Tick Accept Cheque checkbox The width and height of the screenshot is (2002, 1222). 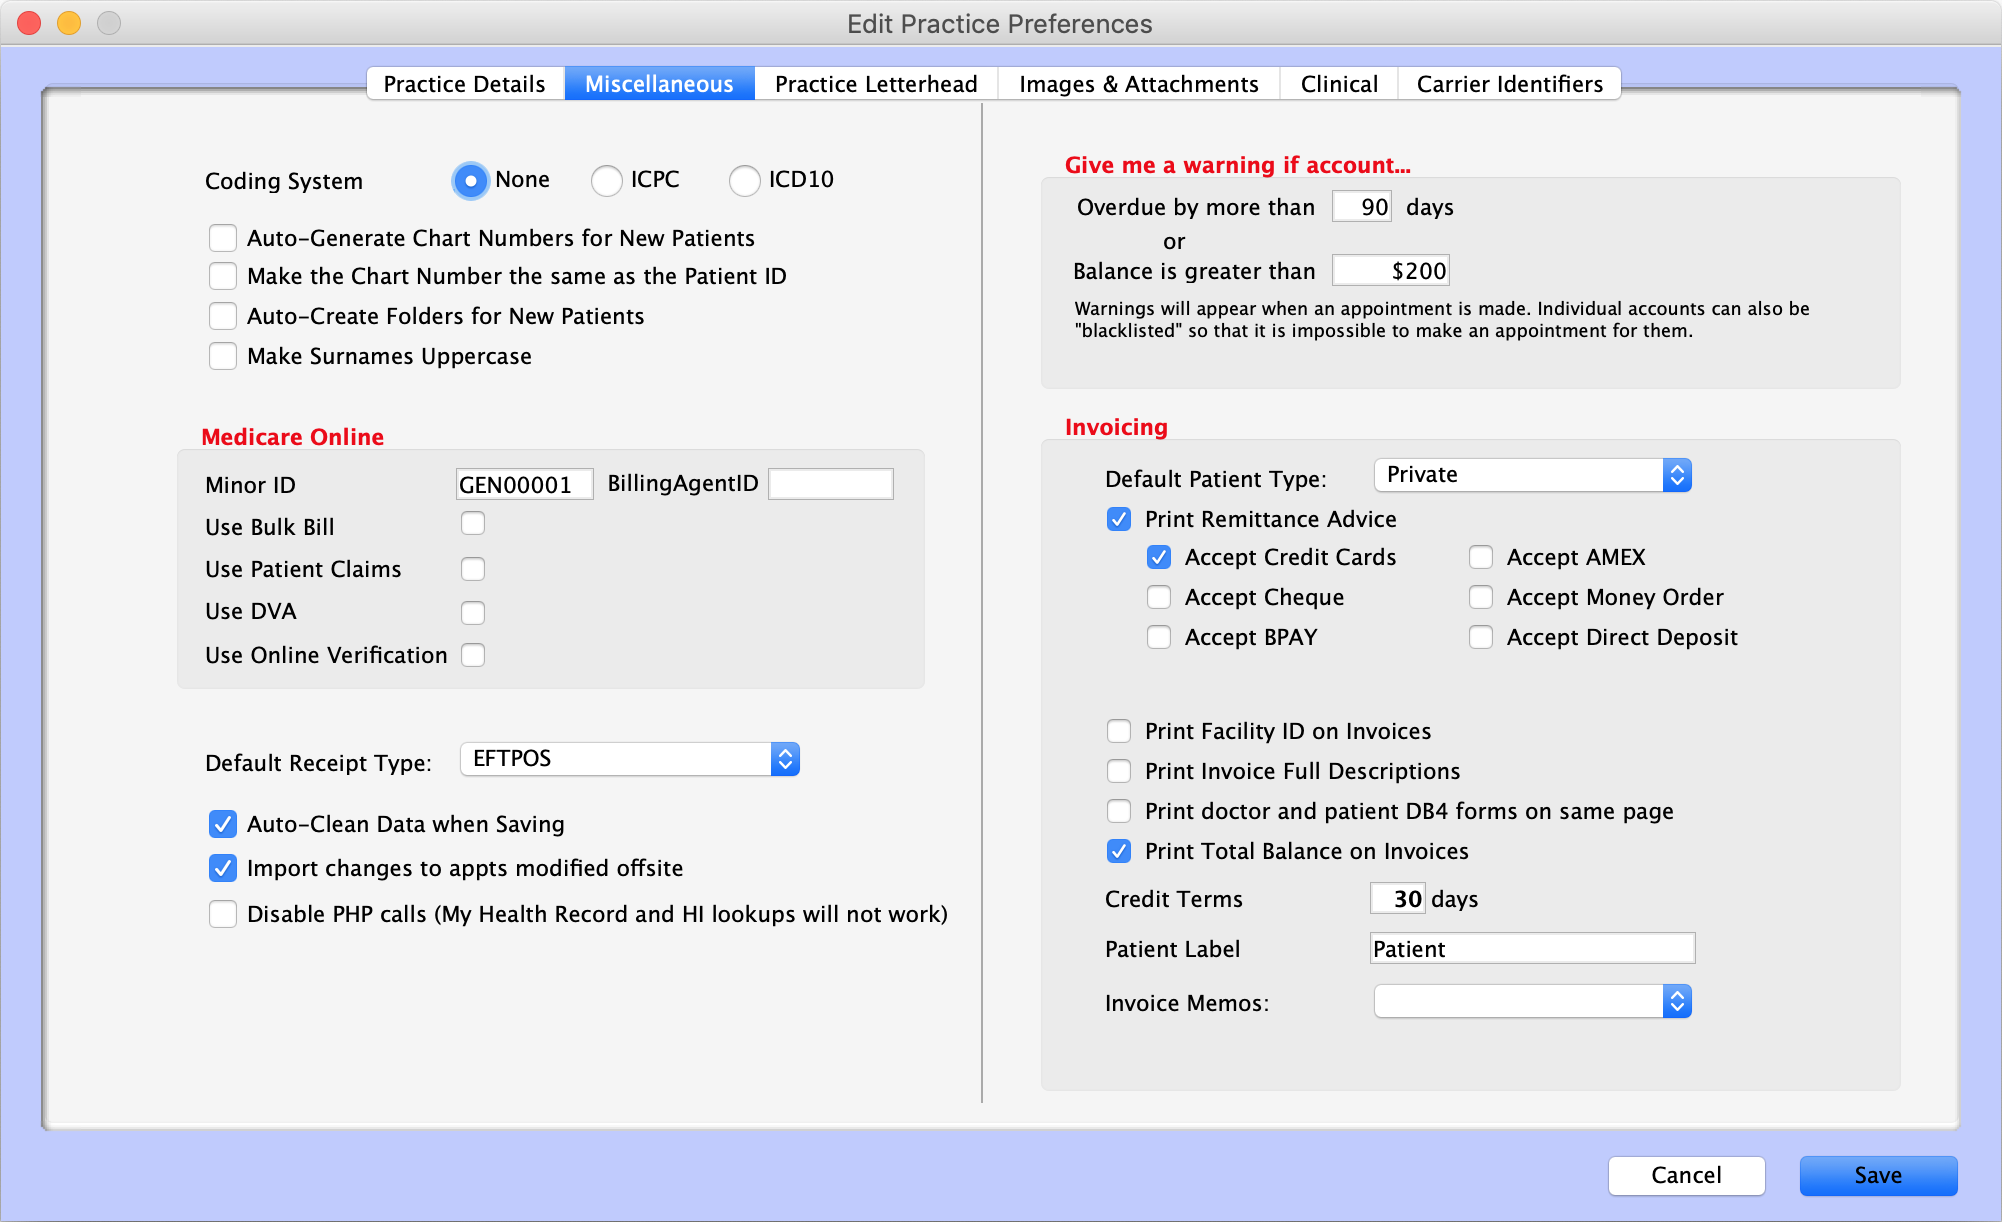[1159, 597]
